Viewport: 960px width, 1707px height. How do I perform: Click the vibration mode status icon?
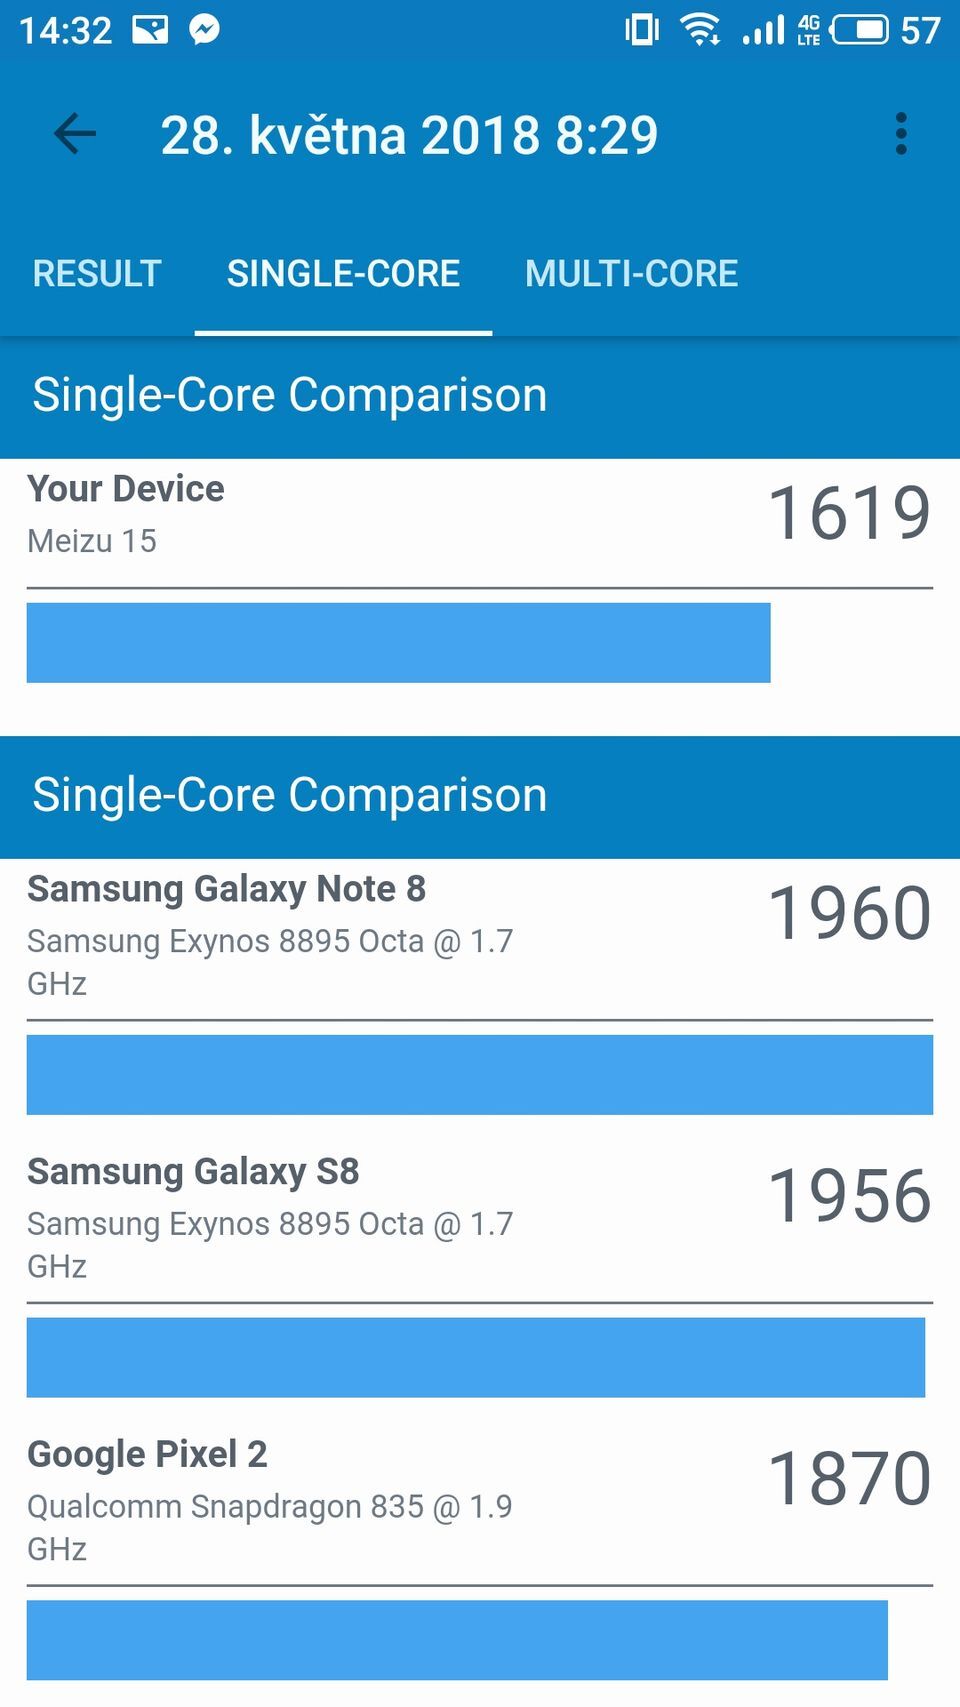[643, 29]
